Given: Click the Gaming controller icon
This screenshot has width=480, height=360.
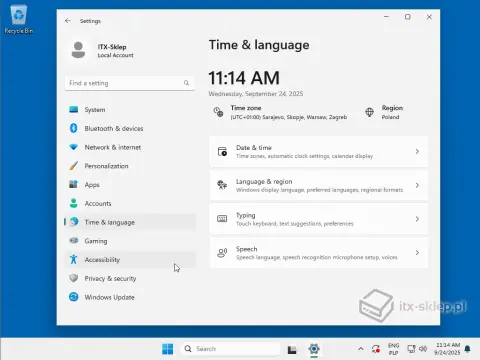Looking at the screenshot, I should [73, 240].
